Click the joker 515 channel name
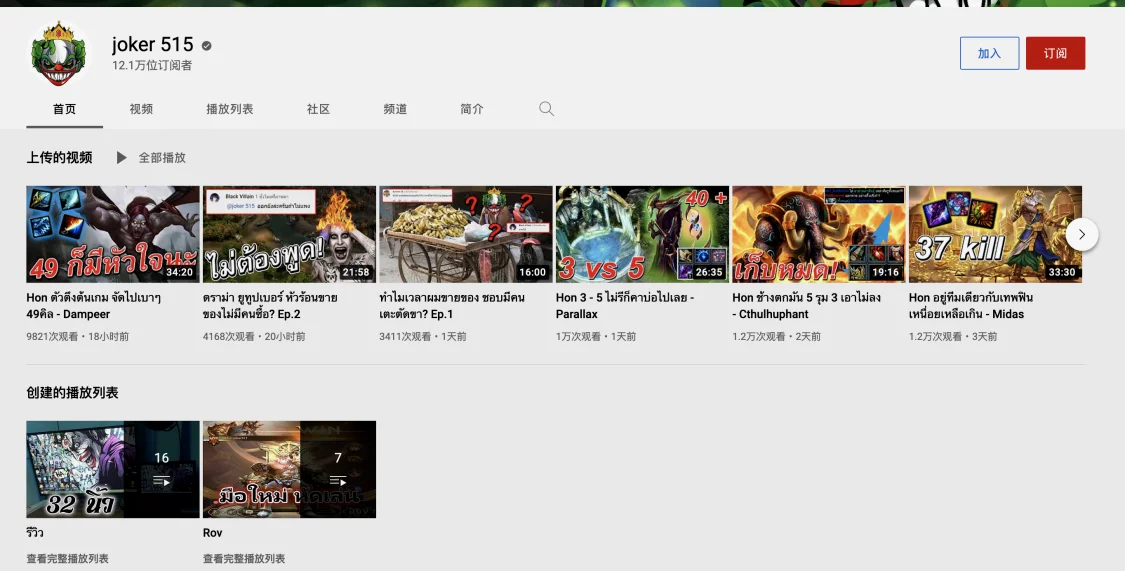This screenshot has width=1125, height=571. [153, 44]
